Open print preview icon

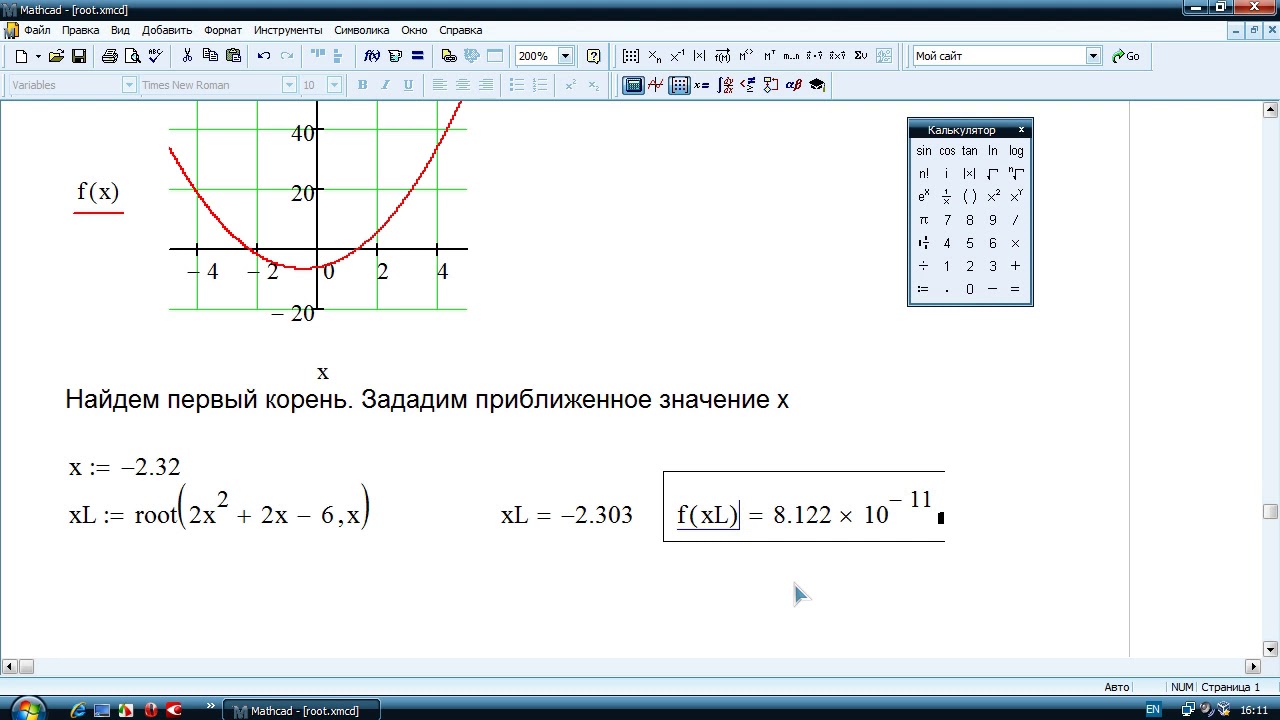[x=132, y=56]
